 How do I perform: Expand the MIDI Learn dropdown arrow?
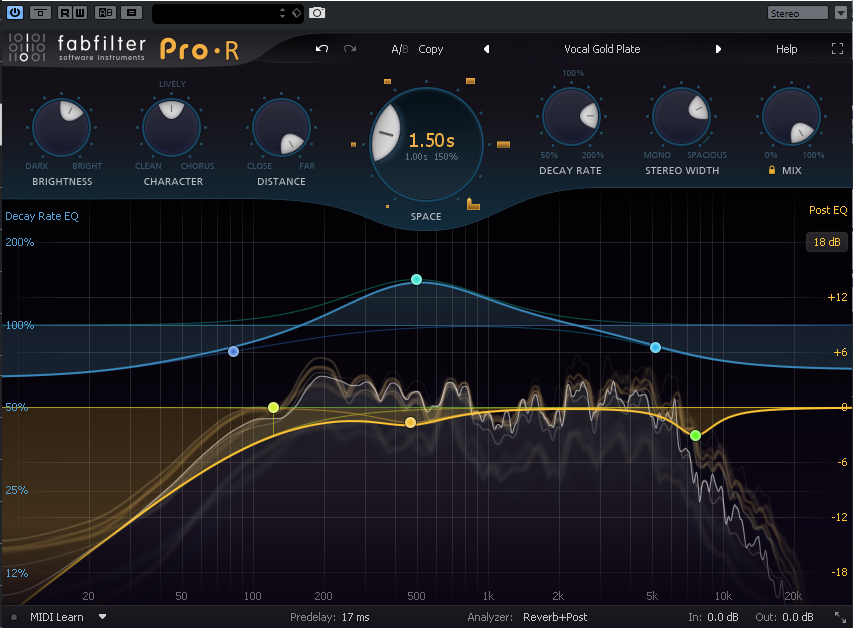tap(102, 617)
